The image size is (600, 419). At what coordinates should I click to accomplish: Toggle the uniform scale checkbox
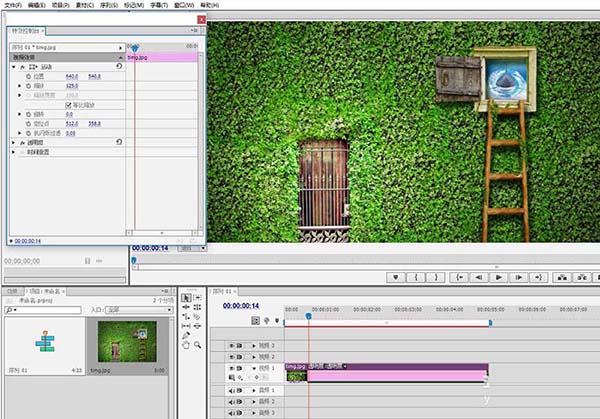(x=68, y=104)
